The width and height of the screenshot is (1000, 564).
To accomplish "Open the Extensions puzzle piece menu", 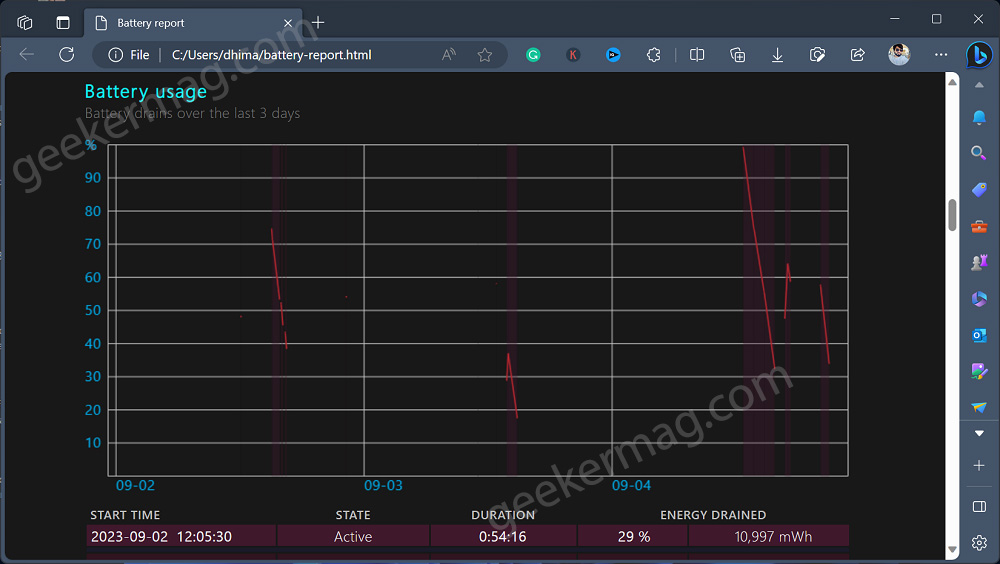I will tap(653, 55).
